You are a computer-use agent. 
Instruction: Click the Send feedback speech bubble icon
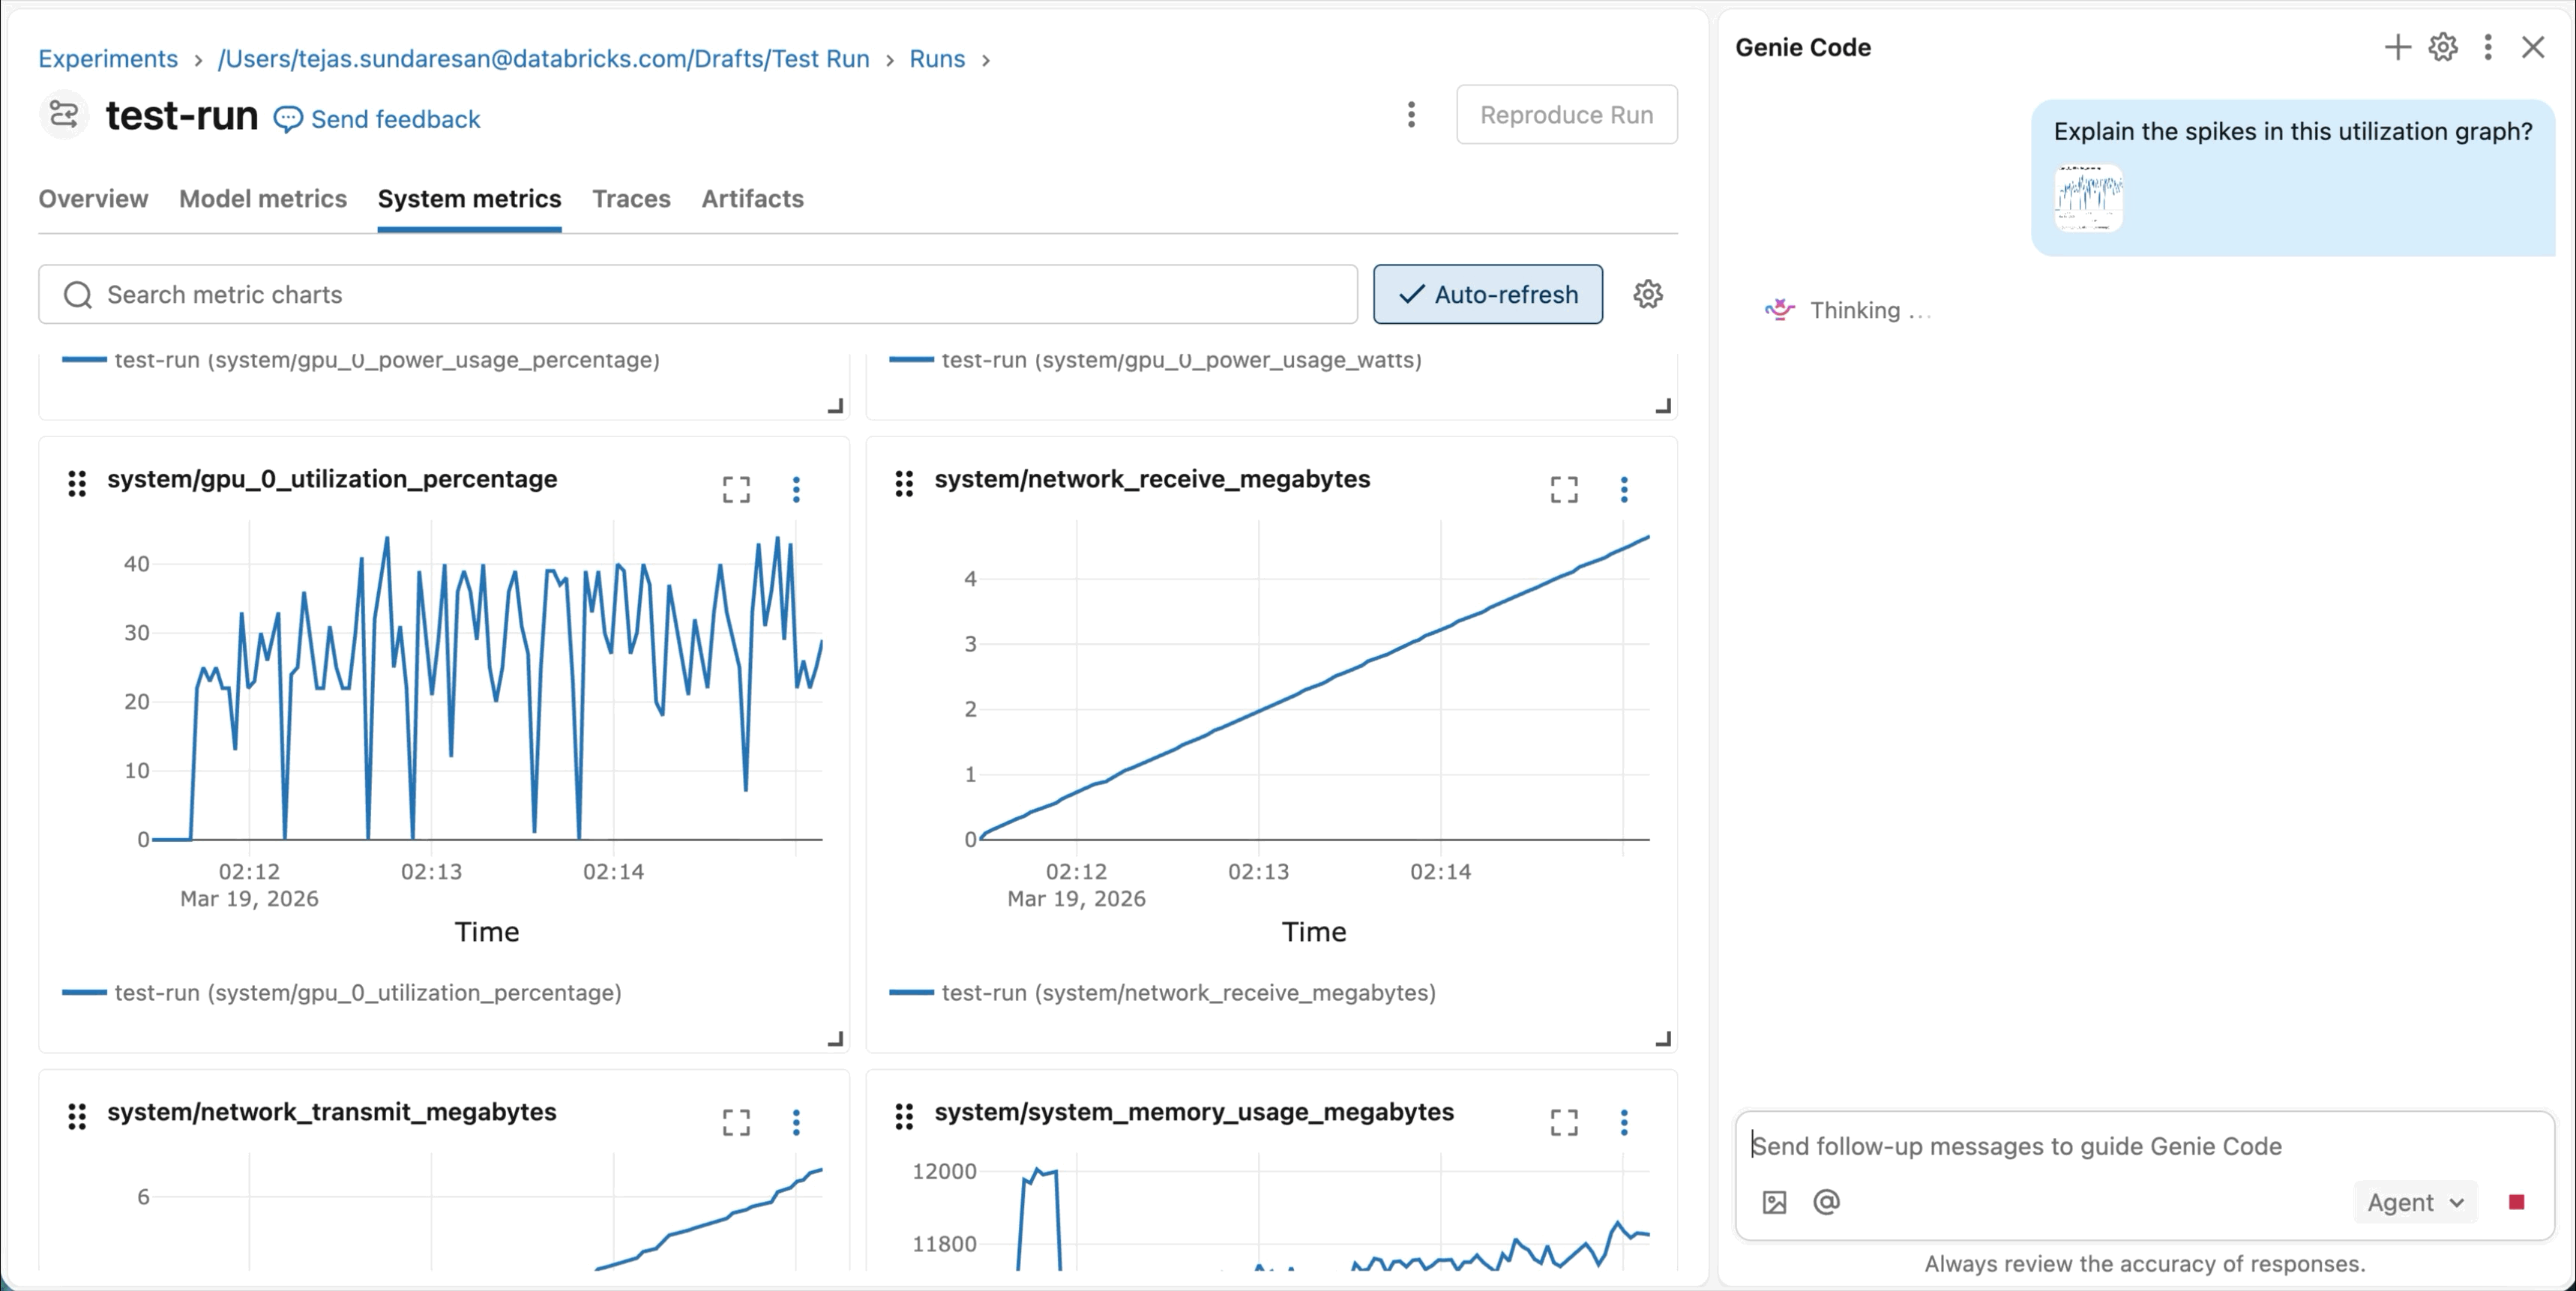click(289, 118)
